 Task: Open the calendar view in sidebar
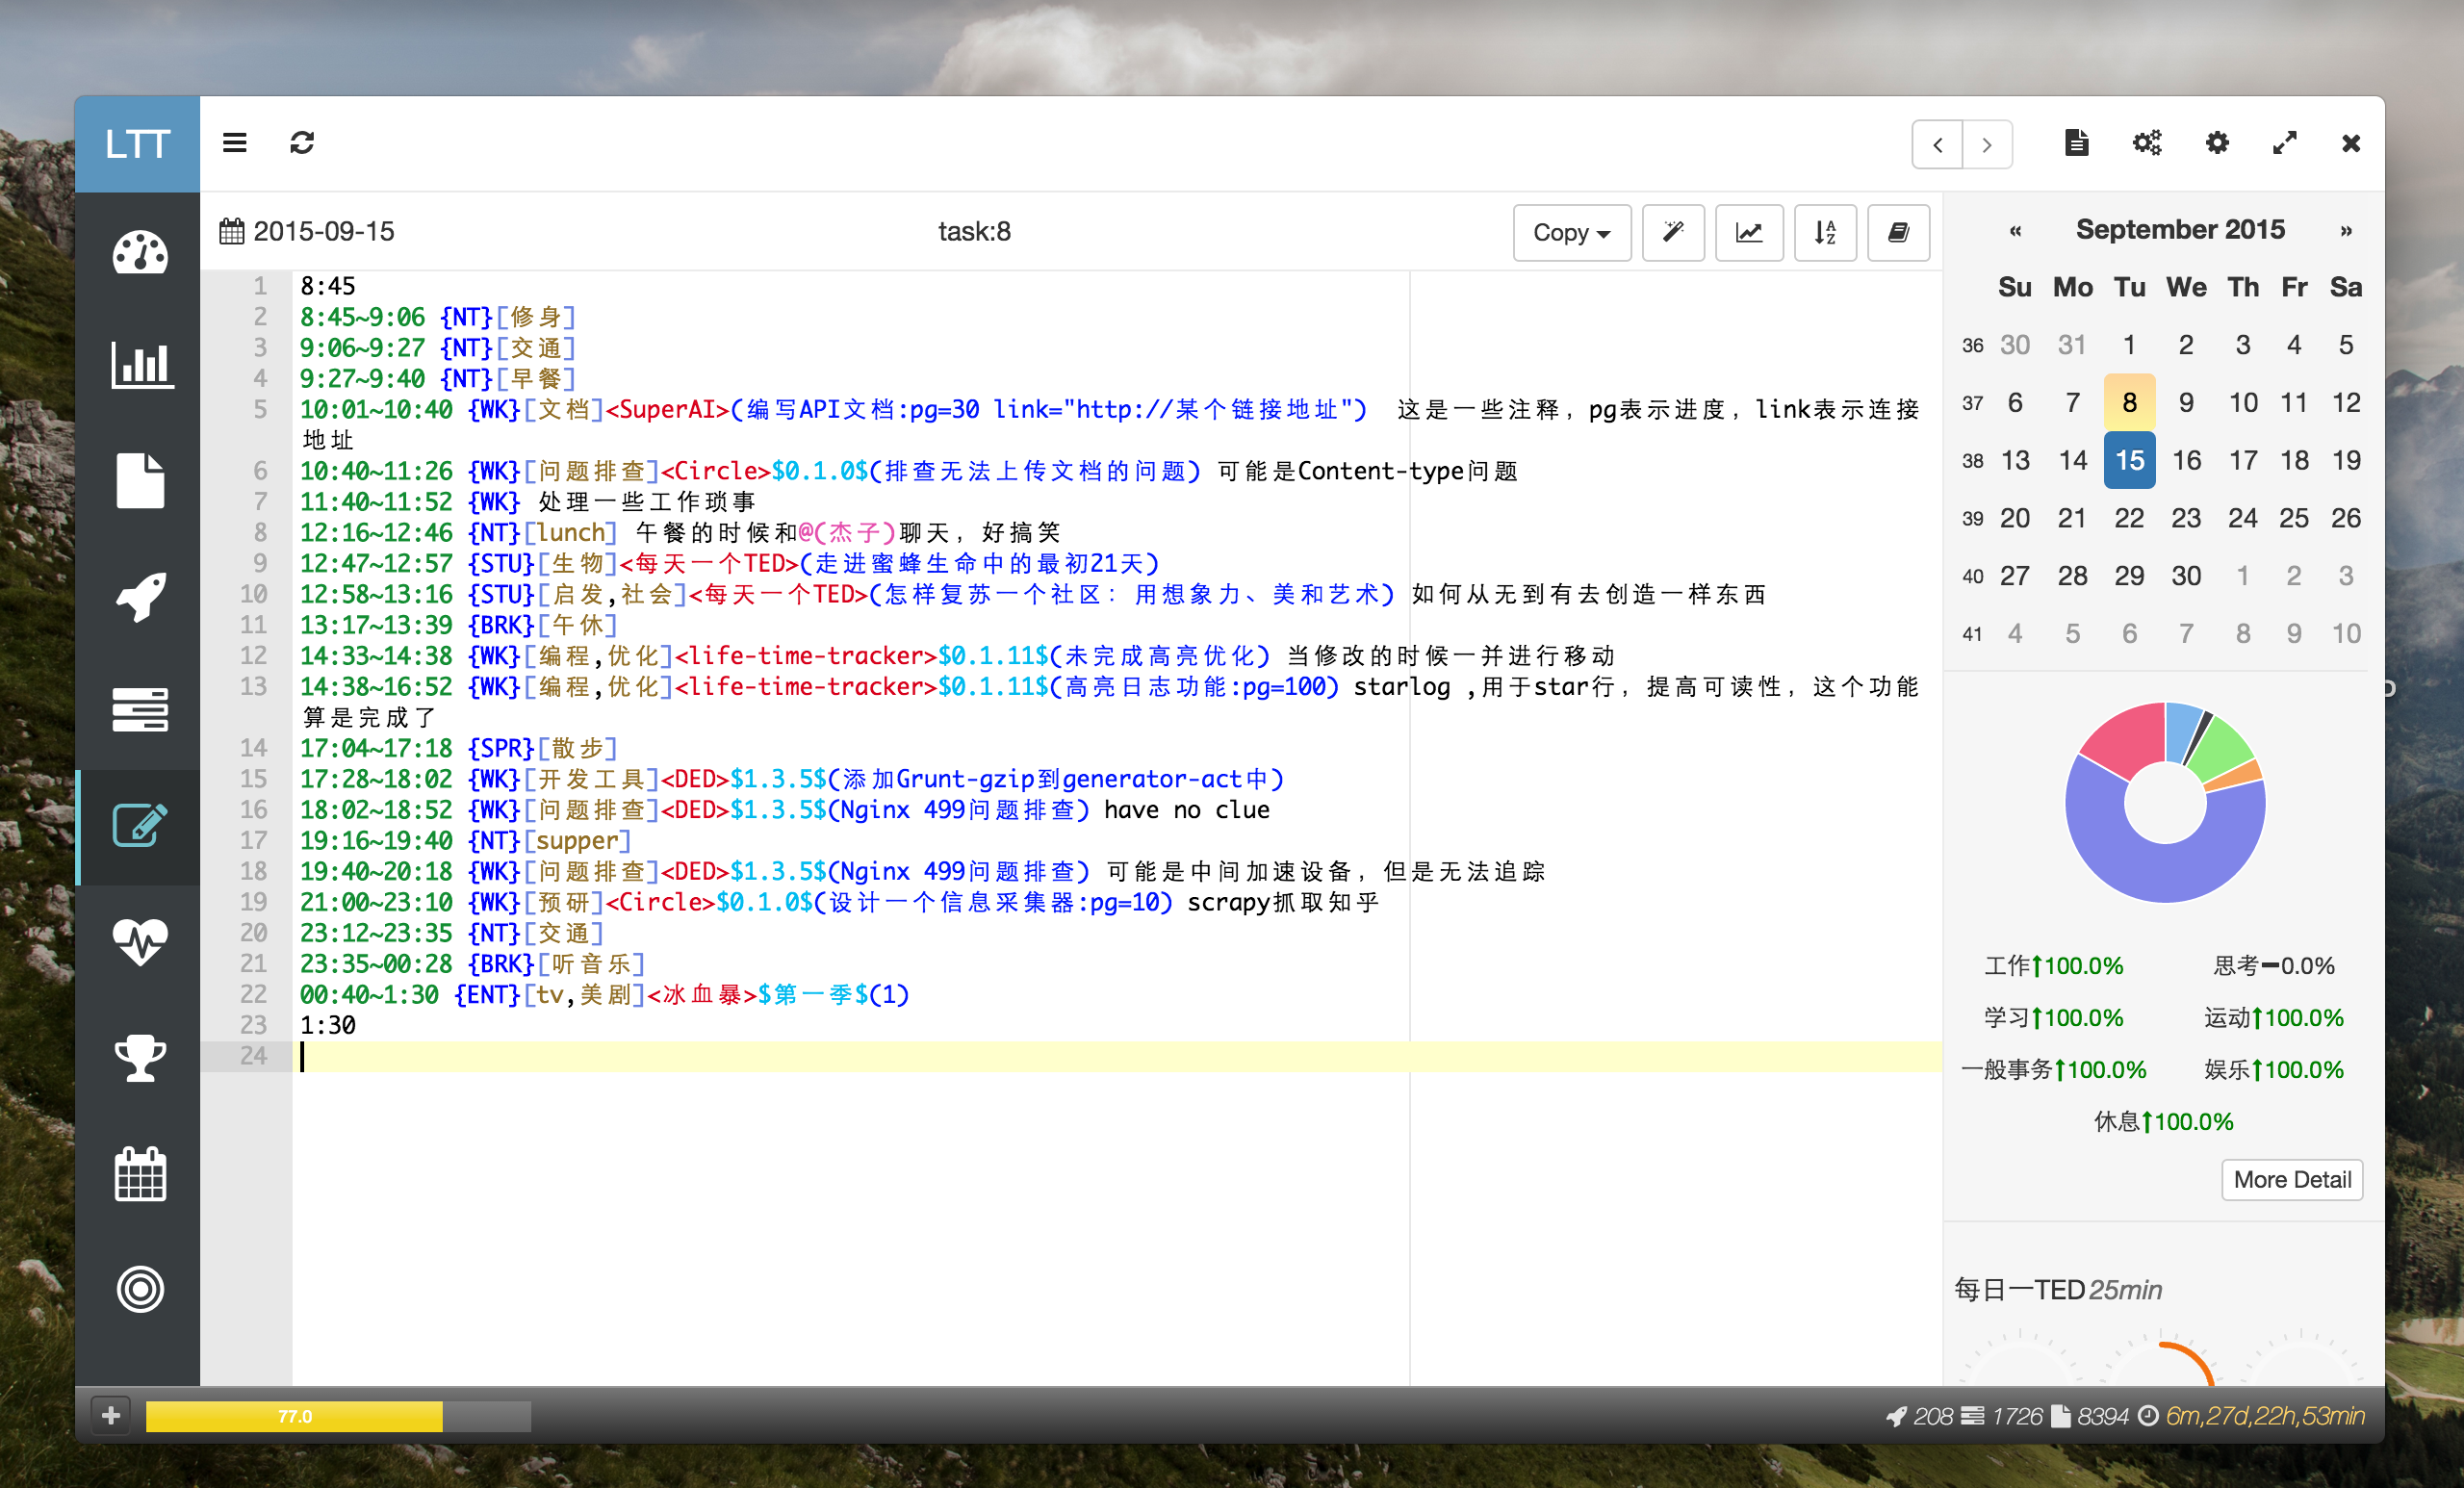140,1173
